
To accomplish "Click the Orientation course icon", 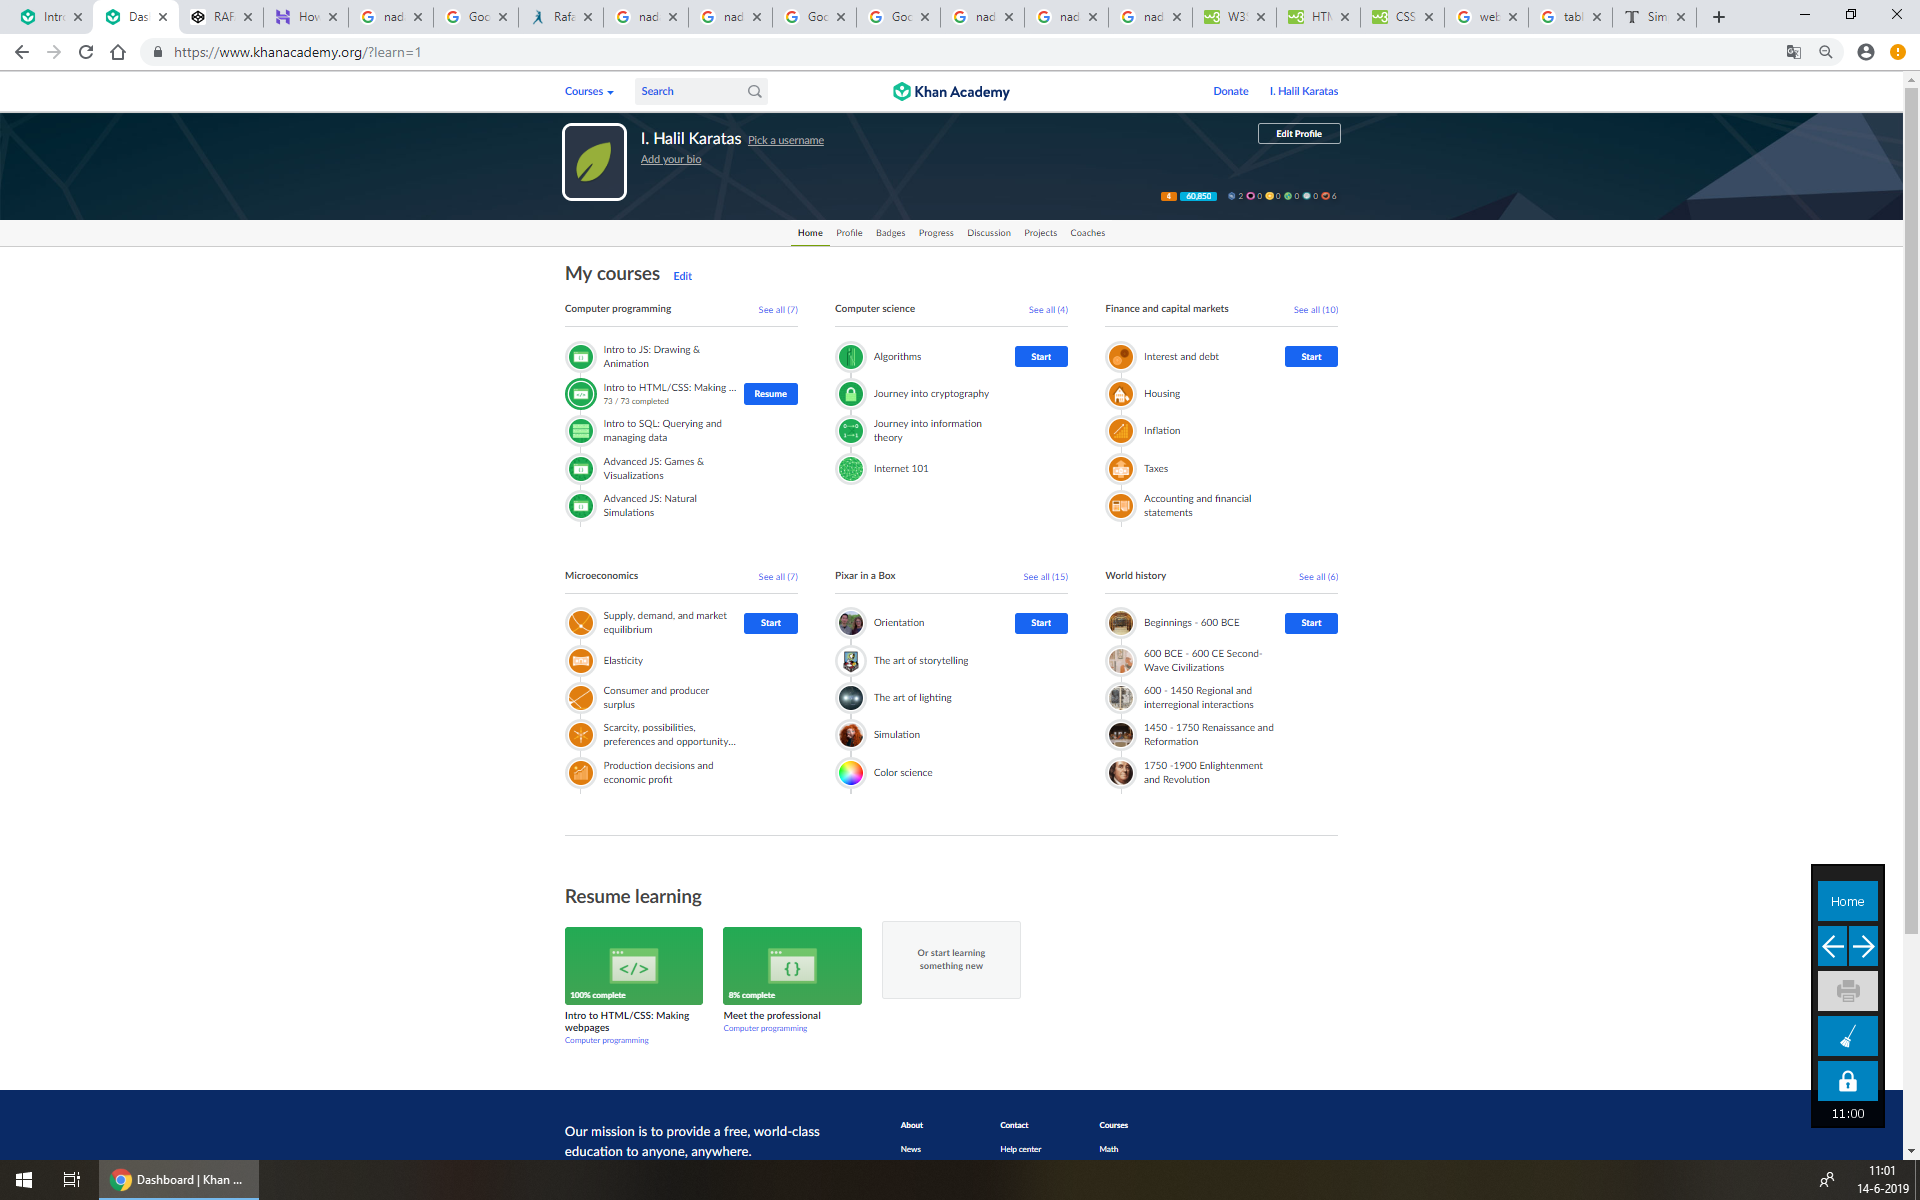I will 851,623.
